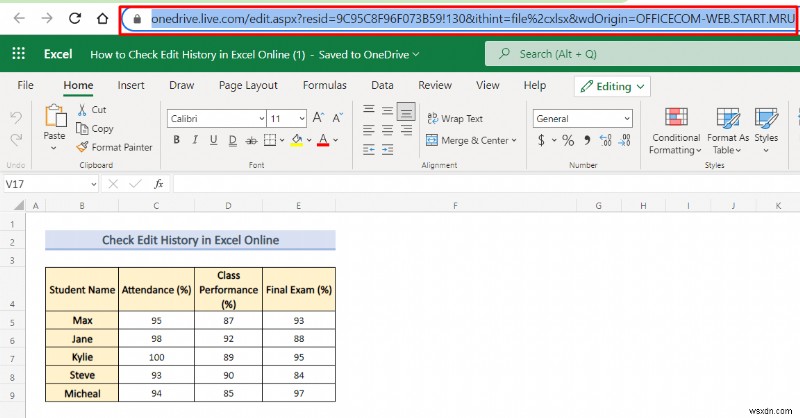The height and width of the screenshot is (418, 800).
Task: Switch to the Insert tab
Action: click(131, 85)
